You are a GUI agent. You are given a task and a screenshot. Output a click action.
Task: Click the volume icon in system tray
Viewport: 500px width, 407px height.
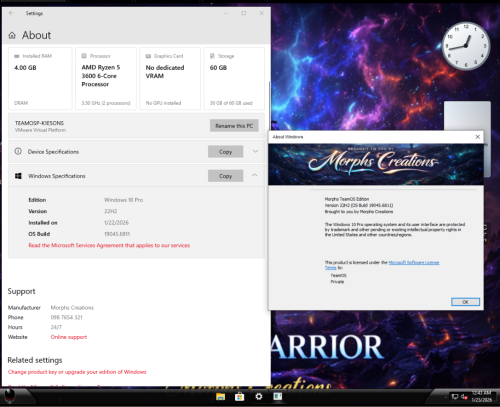click(464, 396)
